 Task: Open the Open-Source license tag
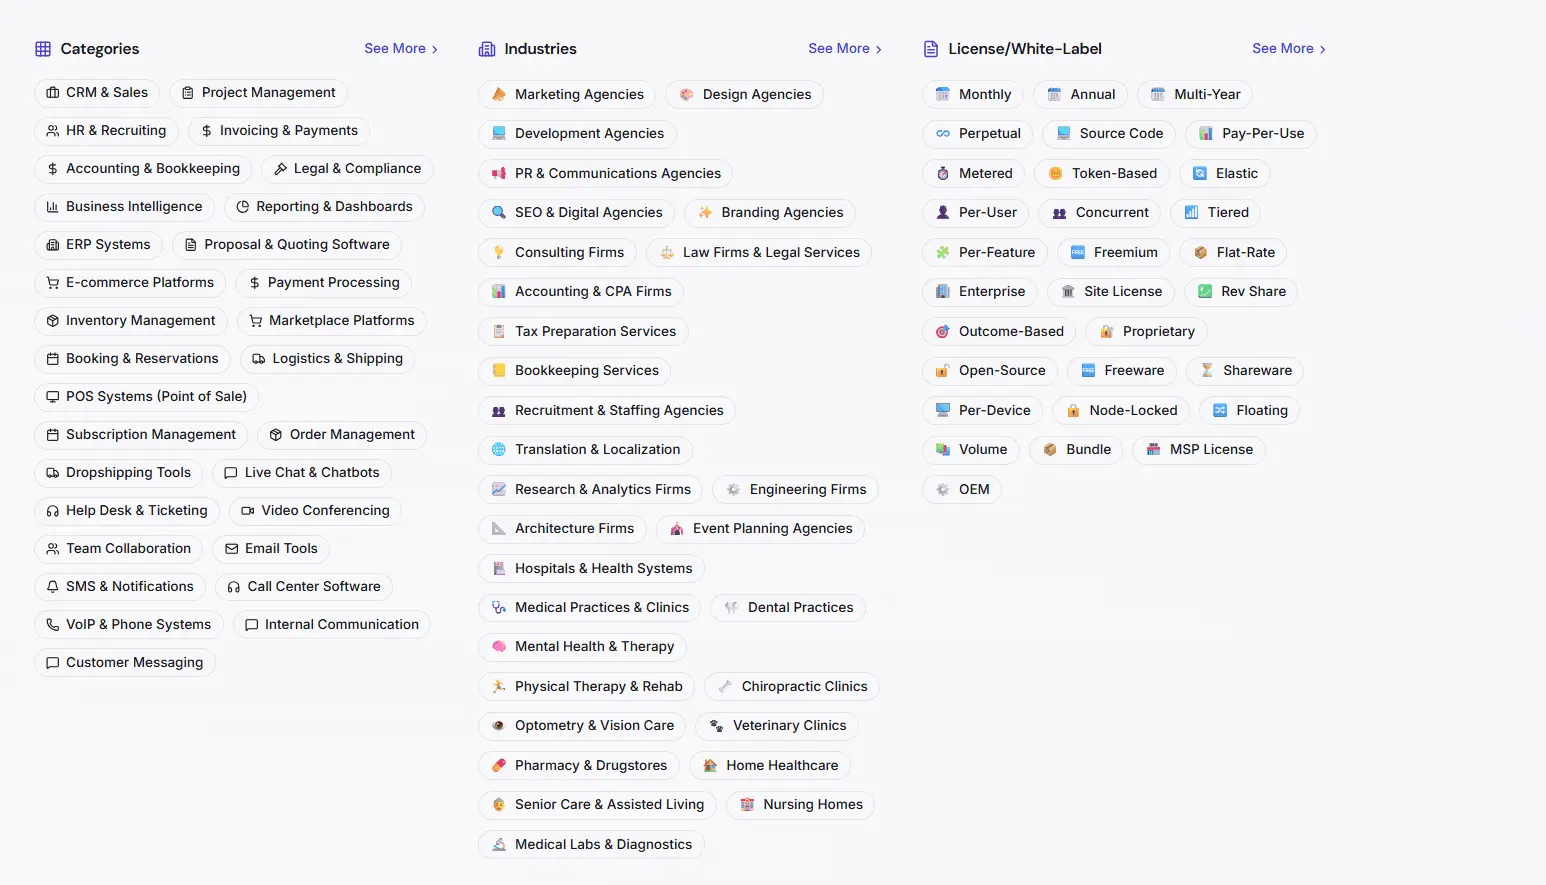(990, 370)
